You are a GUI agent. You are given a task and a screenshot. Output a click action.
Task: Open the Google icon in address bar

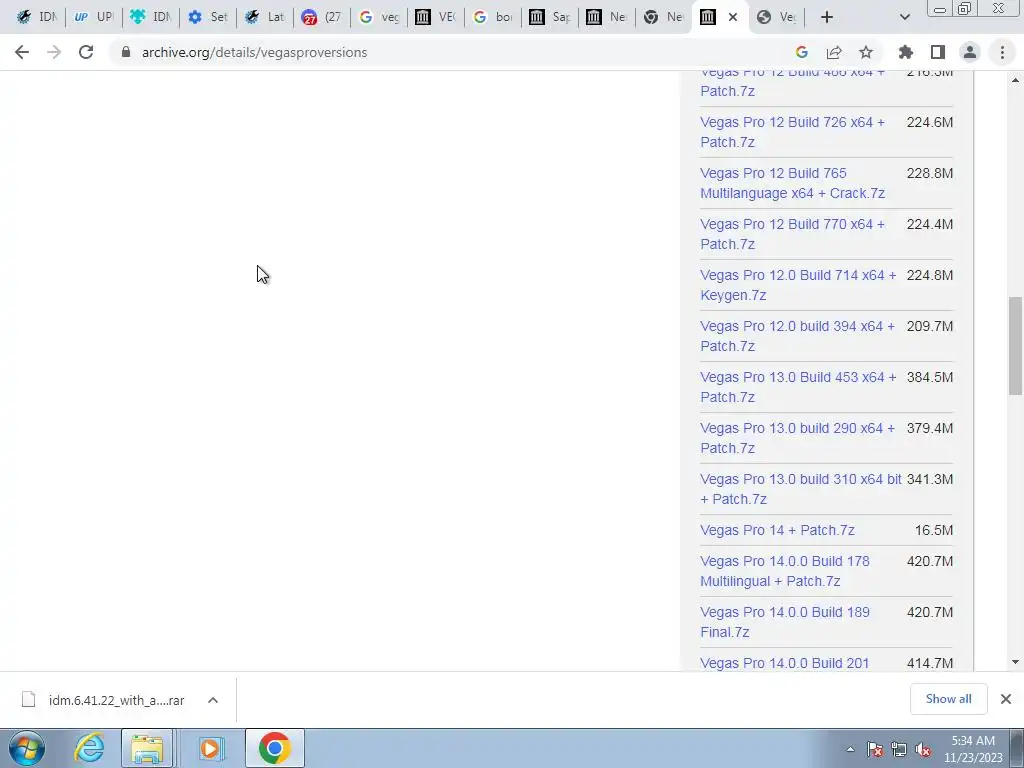802,52
